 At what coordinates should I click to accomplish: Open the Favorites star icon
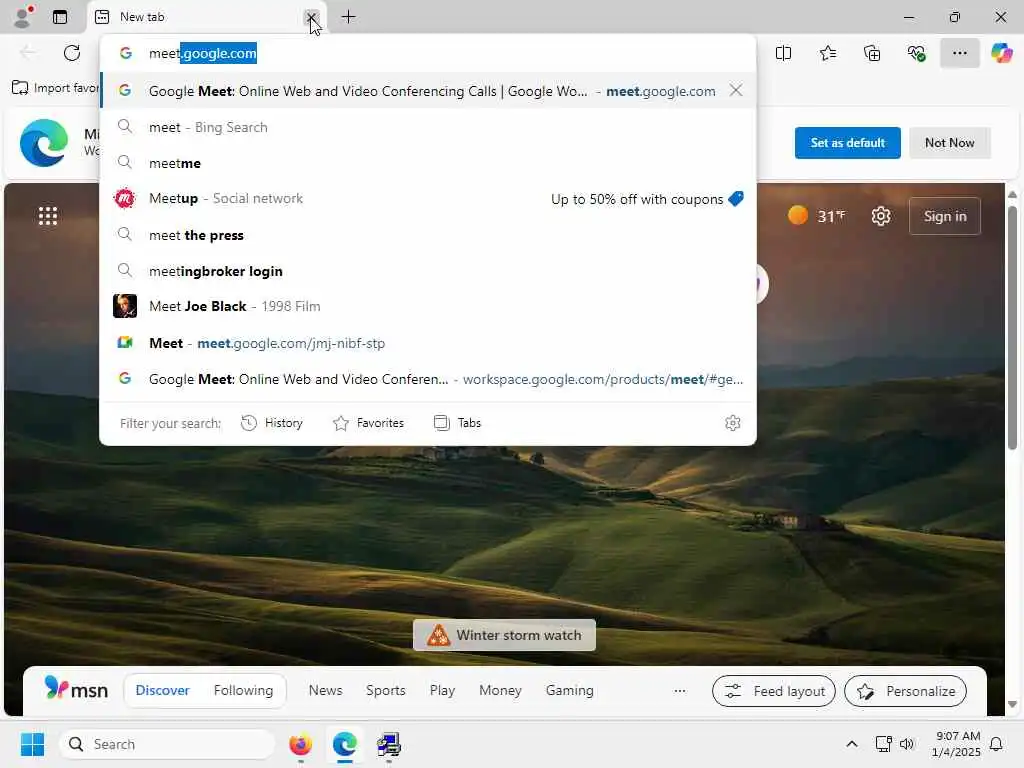pyautogui.click(x=827, y=53)
